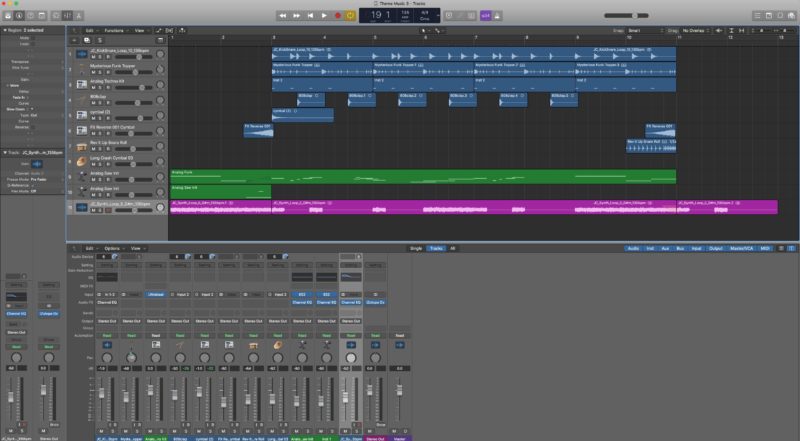Toggle Catch Playhead in the Tracks menu bar
The image size is (800, 441).
point(182,31)
